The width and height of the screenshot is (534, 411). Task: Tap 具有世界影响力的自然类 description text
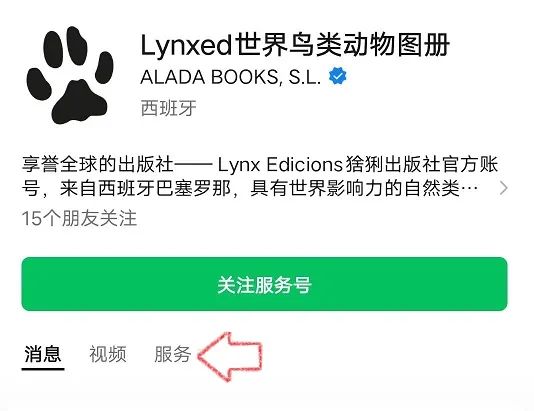355,188
